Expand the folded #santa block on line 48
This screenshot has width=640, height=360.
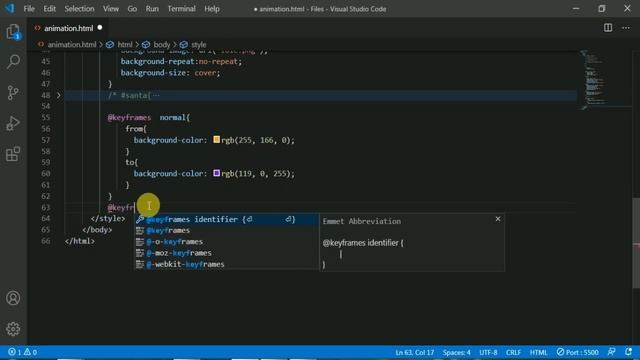point(58,95)
